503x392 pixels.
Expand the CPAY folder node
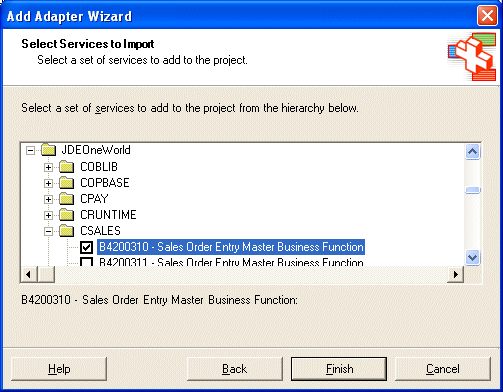(48, 199)
